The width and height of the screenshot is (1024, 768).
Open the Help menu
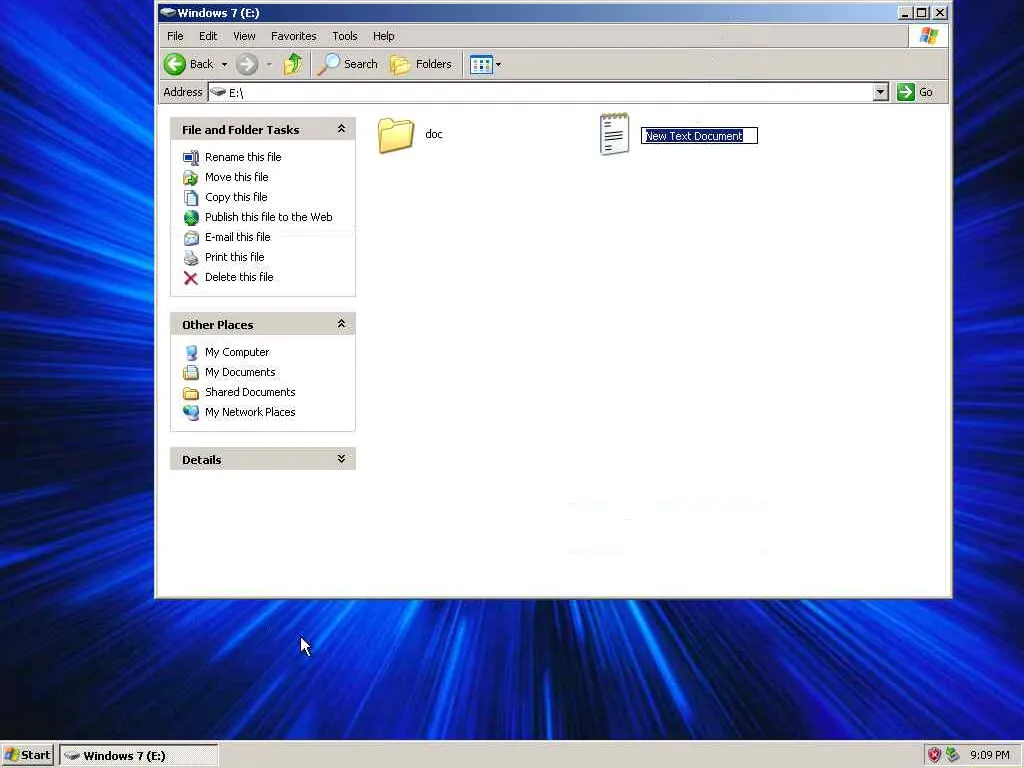pyautogui.click(x=383, y=36)
